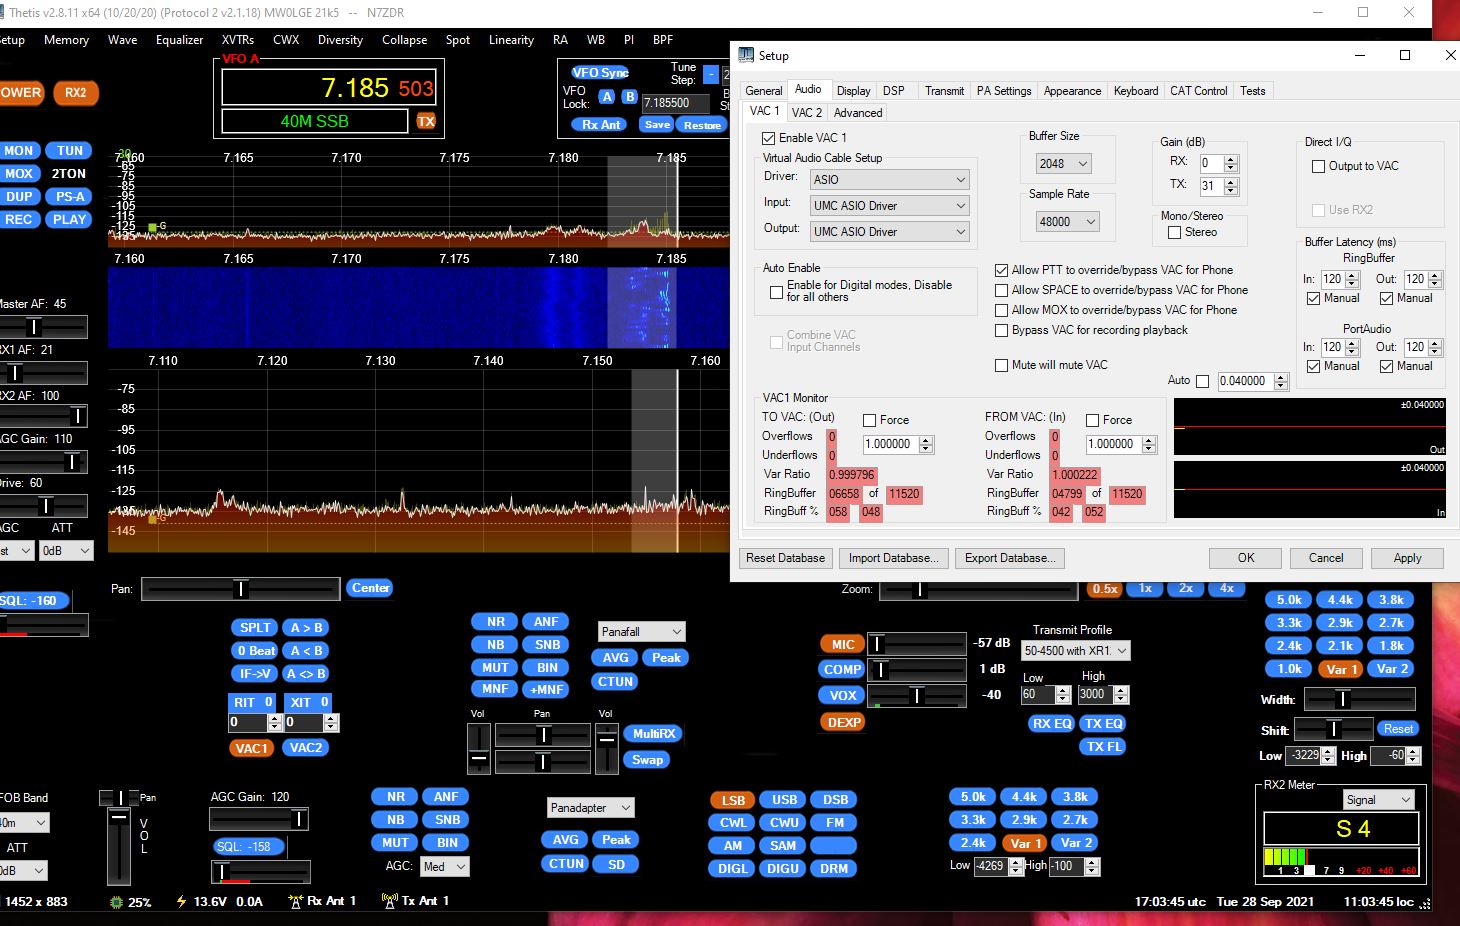Open the PA Settings tab
The width and height of the screenshot is (1460, 926).
(x=1004, y=91)
